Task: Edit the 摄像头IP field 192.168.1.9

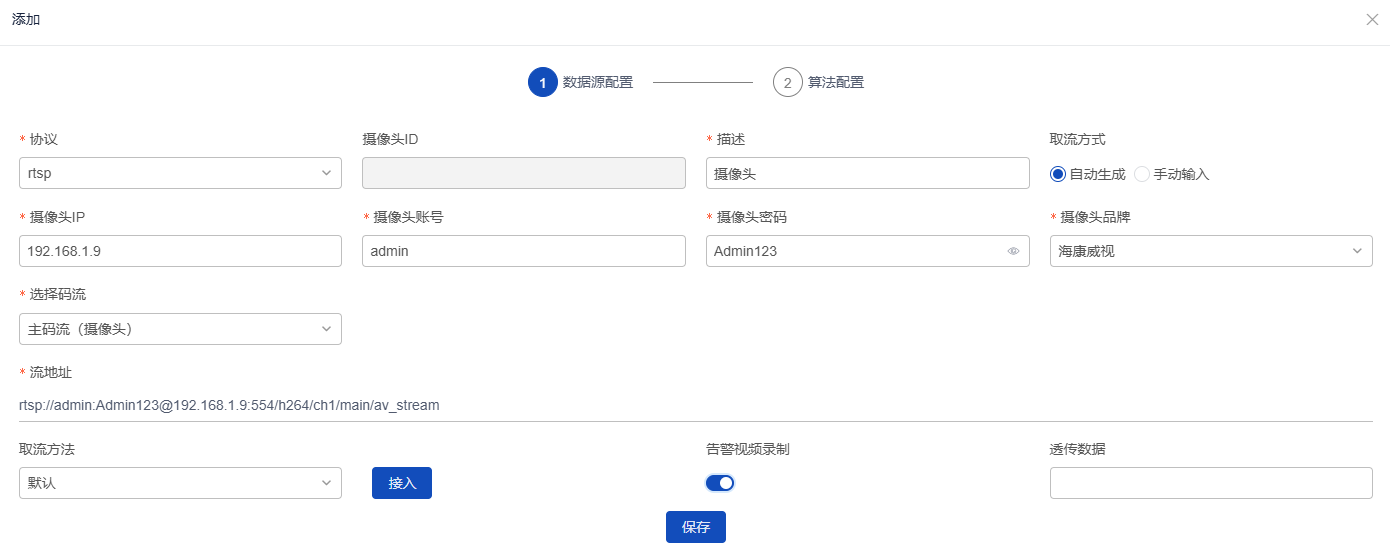Action: click(180, 251)
